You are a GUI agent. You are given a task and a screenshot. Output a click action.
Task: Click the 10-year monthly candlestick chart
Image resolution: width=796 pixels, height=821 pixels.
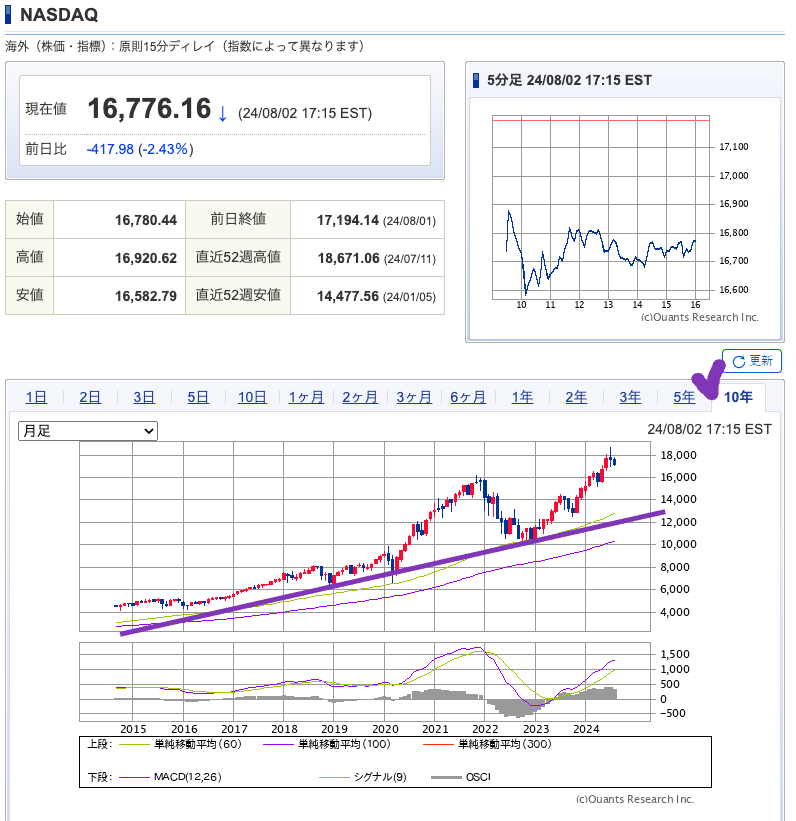(x=364, y=536)
